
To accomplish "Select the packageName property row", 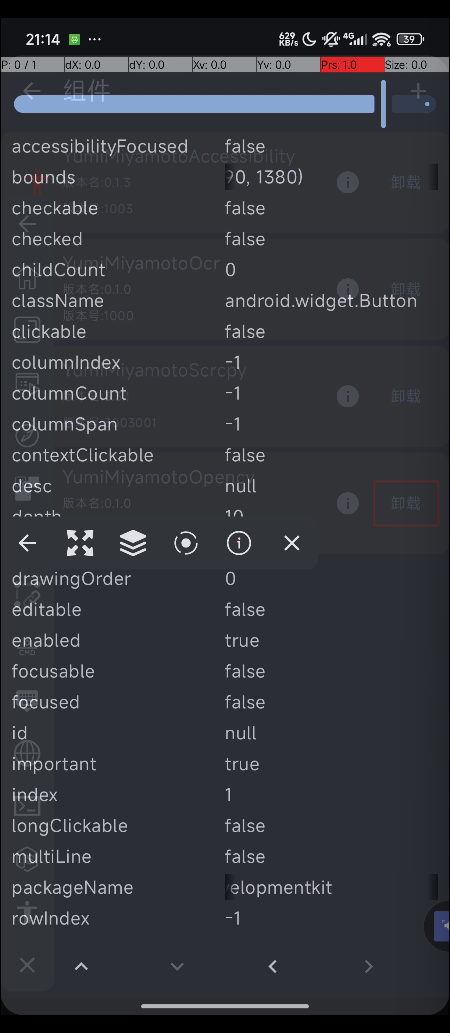I will pos(225,887).
